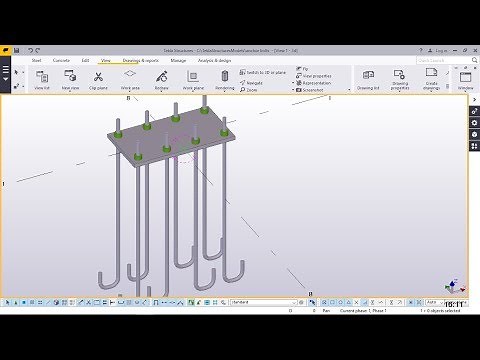This screenshot has width=480, height=360.
Task: Open the fourth side pane icon
Action: tap(474, 146)
